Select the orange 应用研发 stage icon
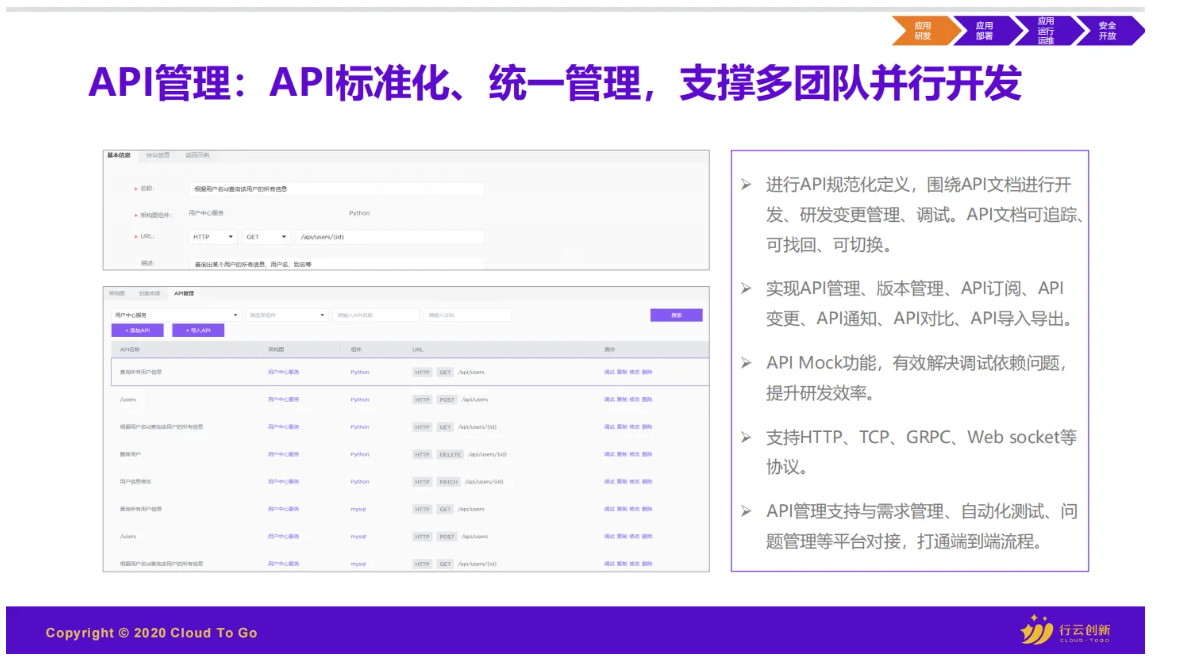 925,30
